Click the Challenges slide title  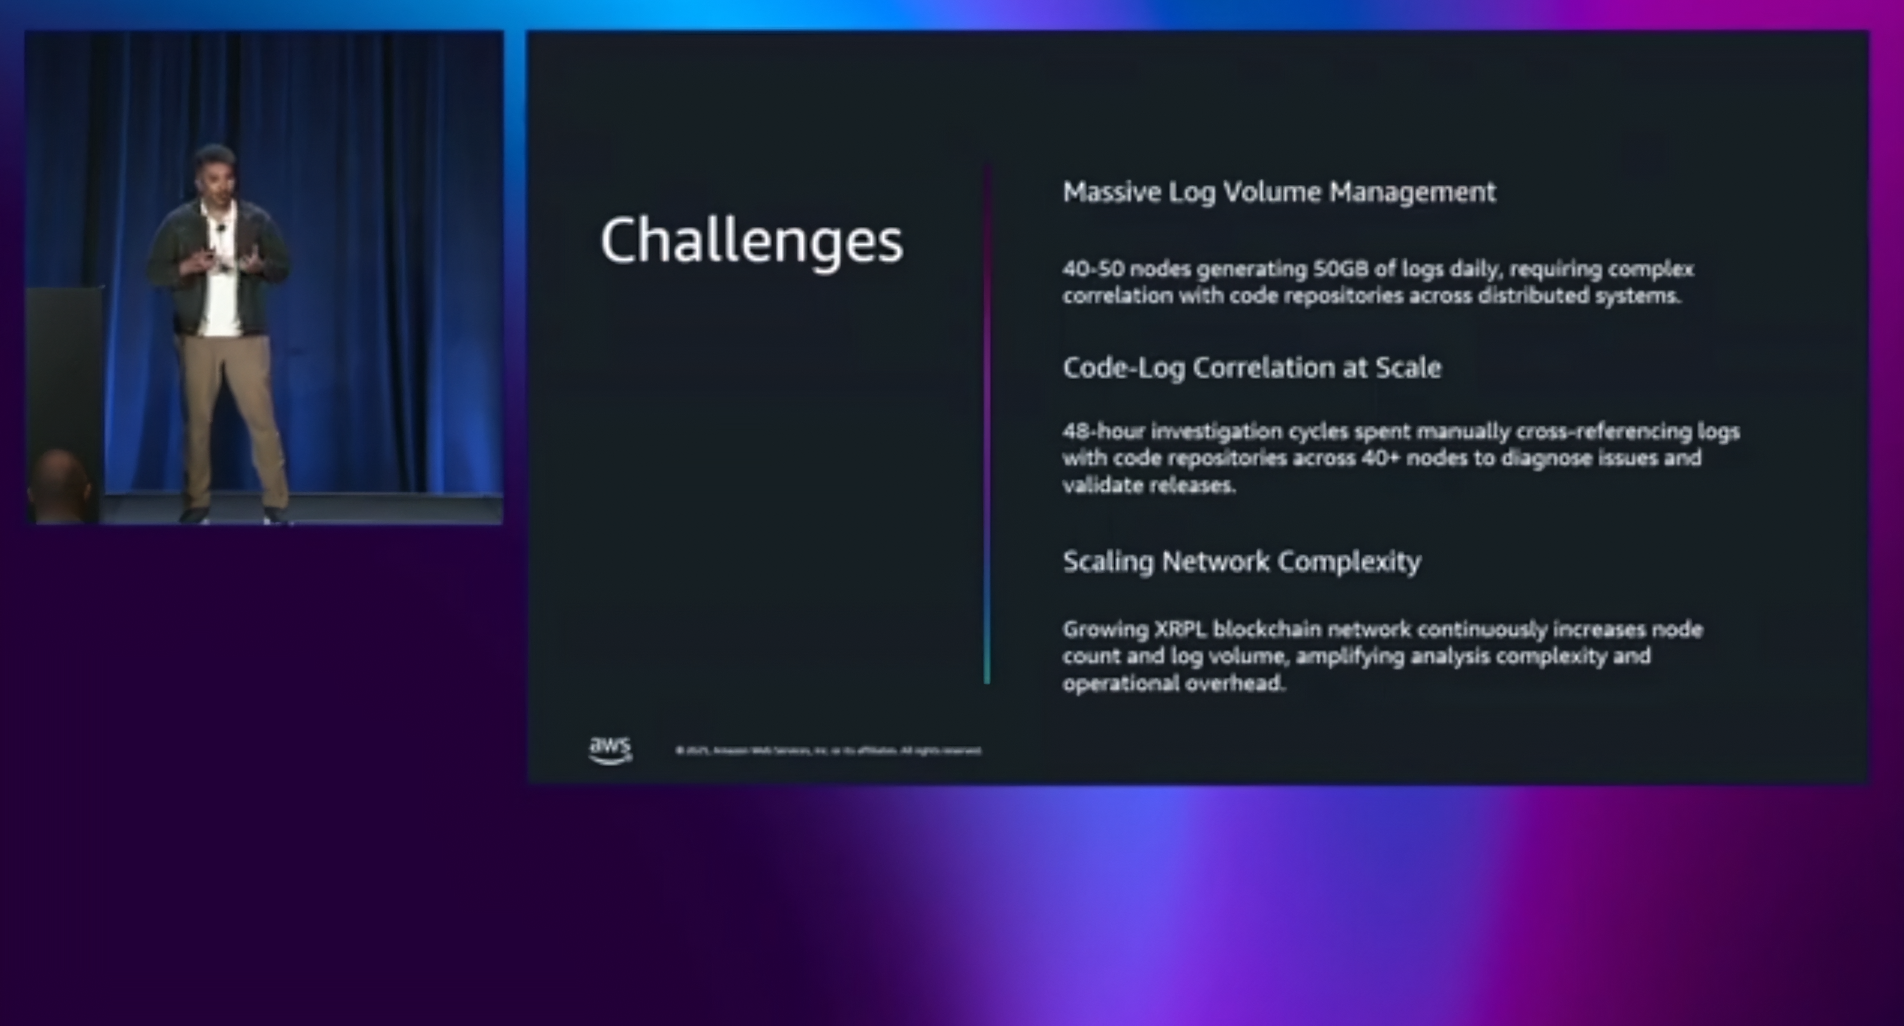click(751, 241)
